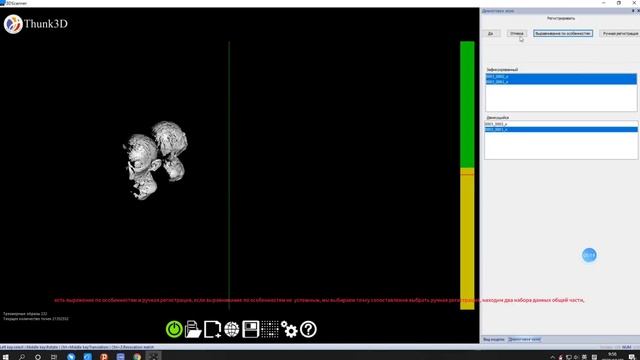Switch to the 'Вид модели' bottom tab
Viewport: 640px width, 360px height.
494,339
